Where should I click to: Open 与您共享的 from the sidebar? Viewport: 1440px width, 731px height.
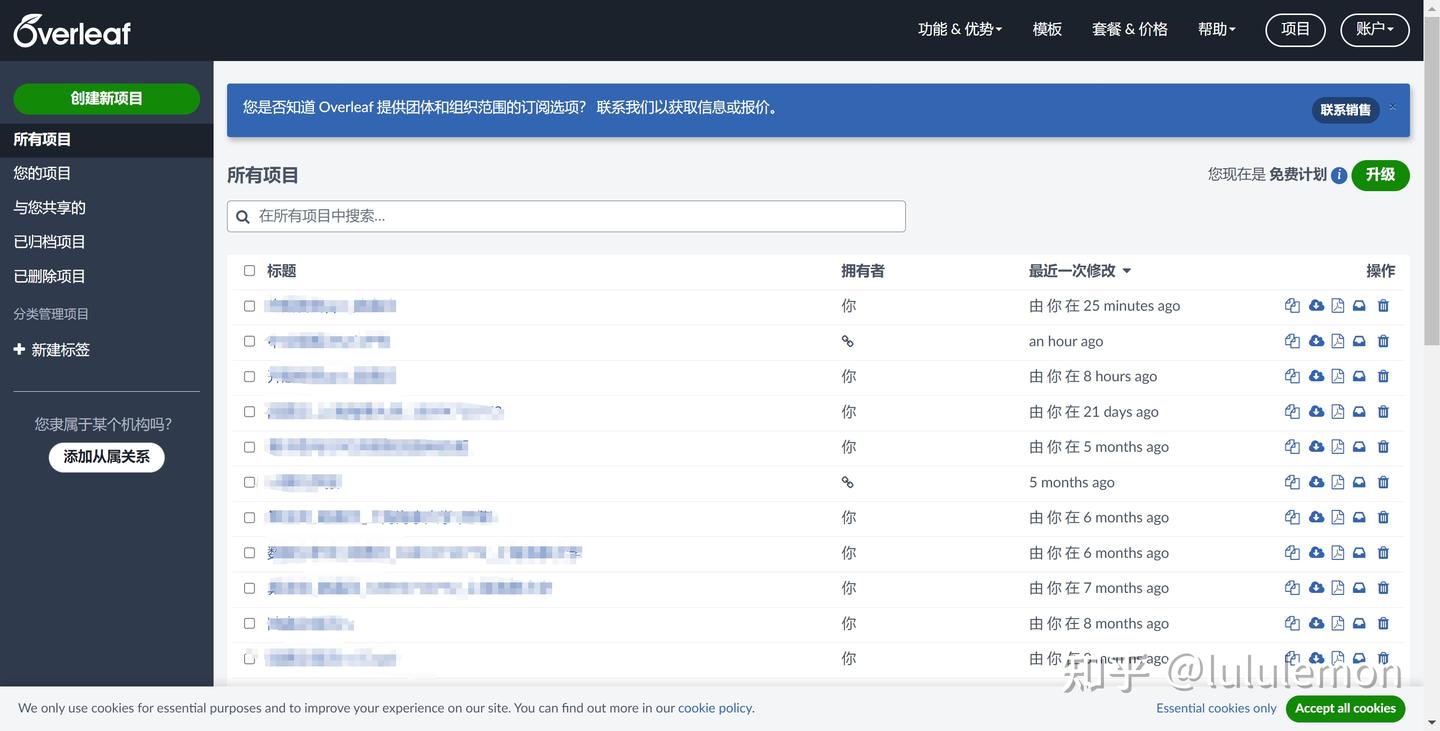pyautogui.click(x=48, y=207)
